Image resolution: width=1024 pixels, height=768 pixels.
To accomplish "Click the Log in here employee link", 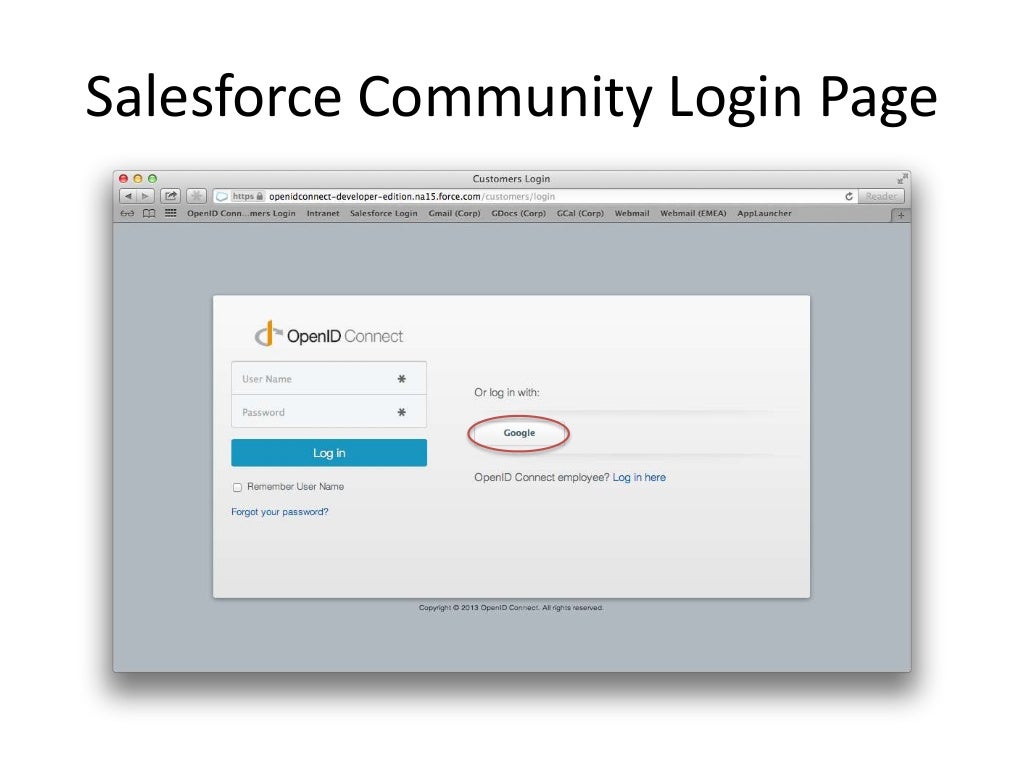I will (x=639, y=477).
